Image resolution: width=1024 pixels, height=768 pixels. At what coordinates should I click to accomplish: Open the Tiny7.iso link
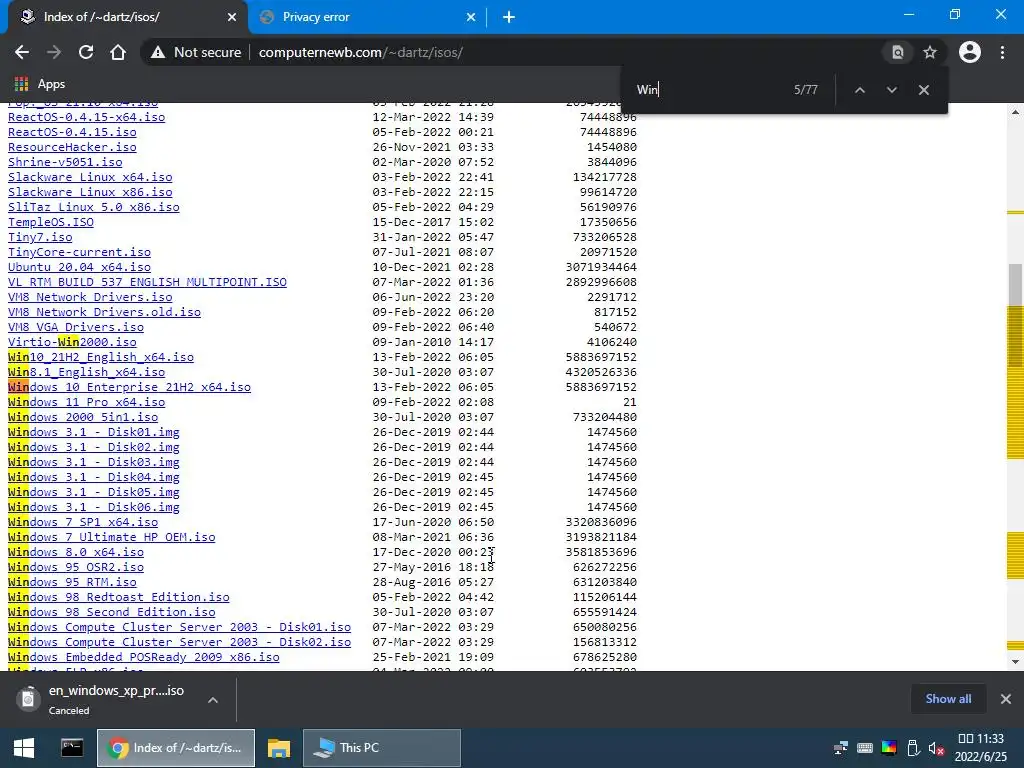click(x=40, y=237)
